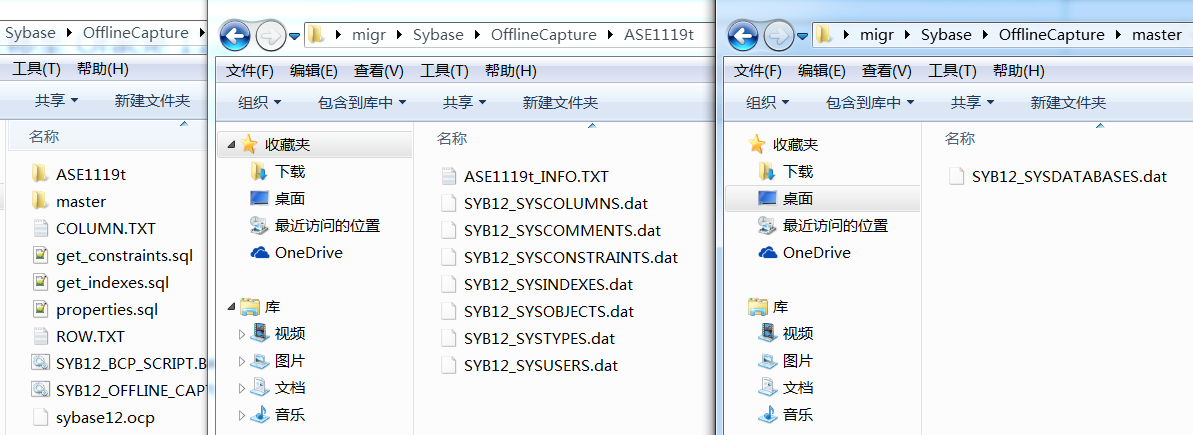Collapse 收藏夹 tree in ASE1119t window
The width and height of the screenshot is (1193, 435).
click(231, 144)
